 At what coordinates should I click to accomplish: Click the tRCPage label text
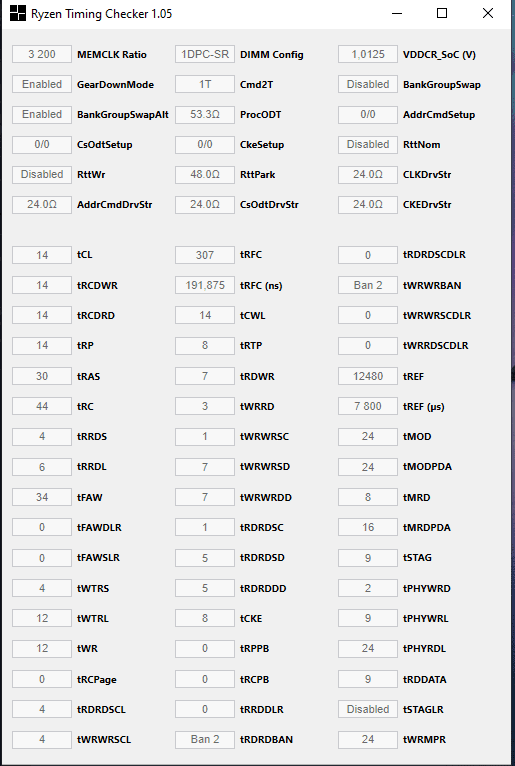point(97,680)
